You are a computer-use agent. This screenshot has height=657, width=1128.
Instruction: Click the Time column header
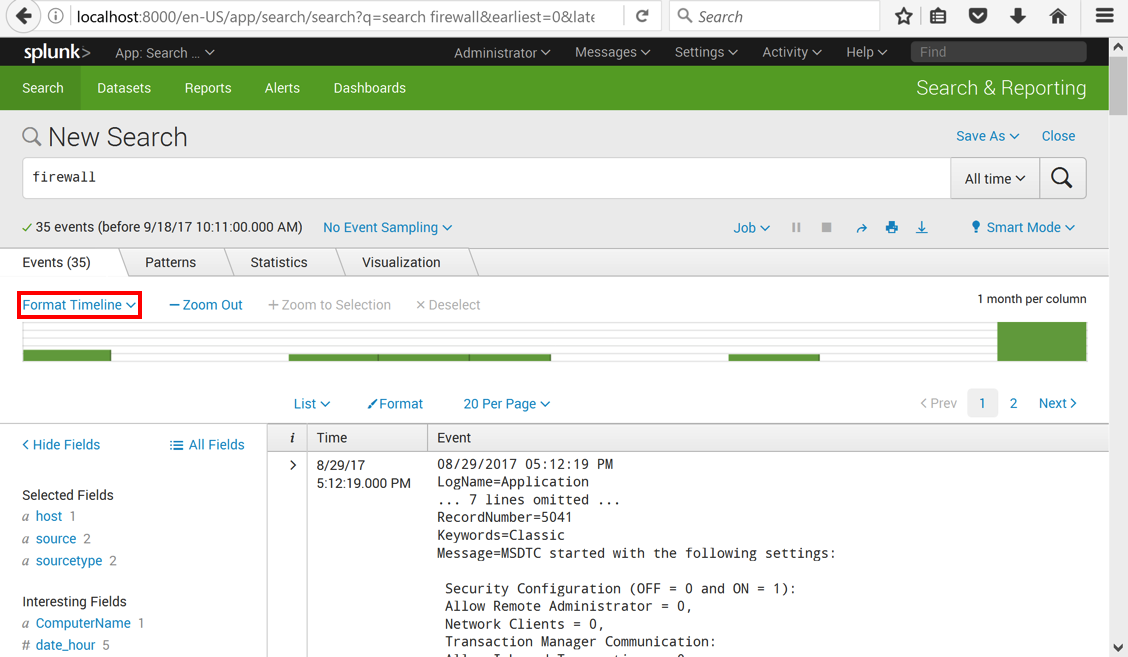tap(367, 438)
